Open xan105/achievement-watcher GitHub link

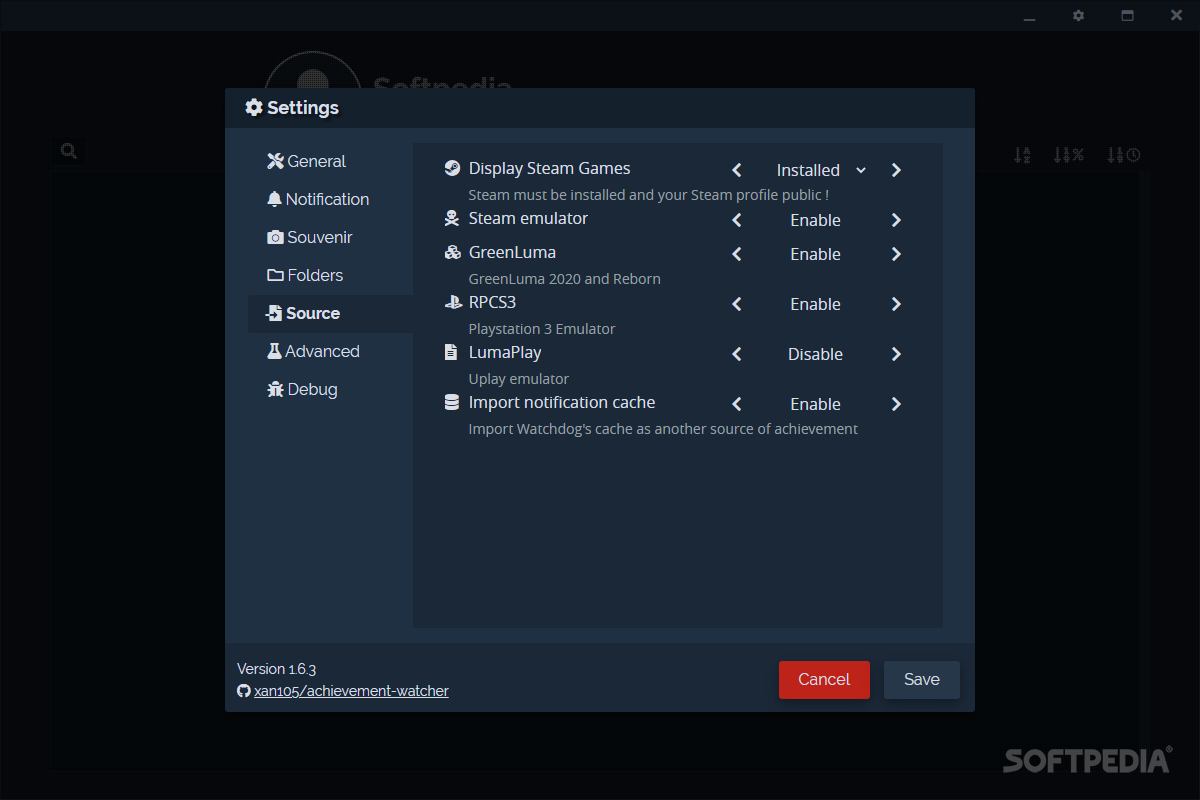[351, 691]
